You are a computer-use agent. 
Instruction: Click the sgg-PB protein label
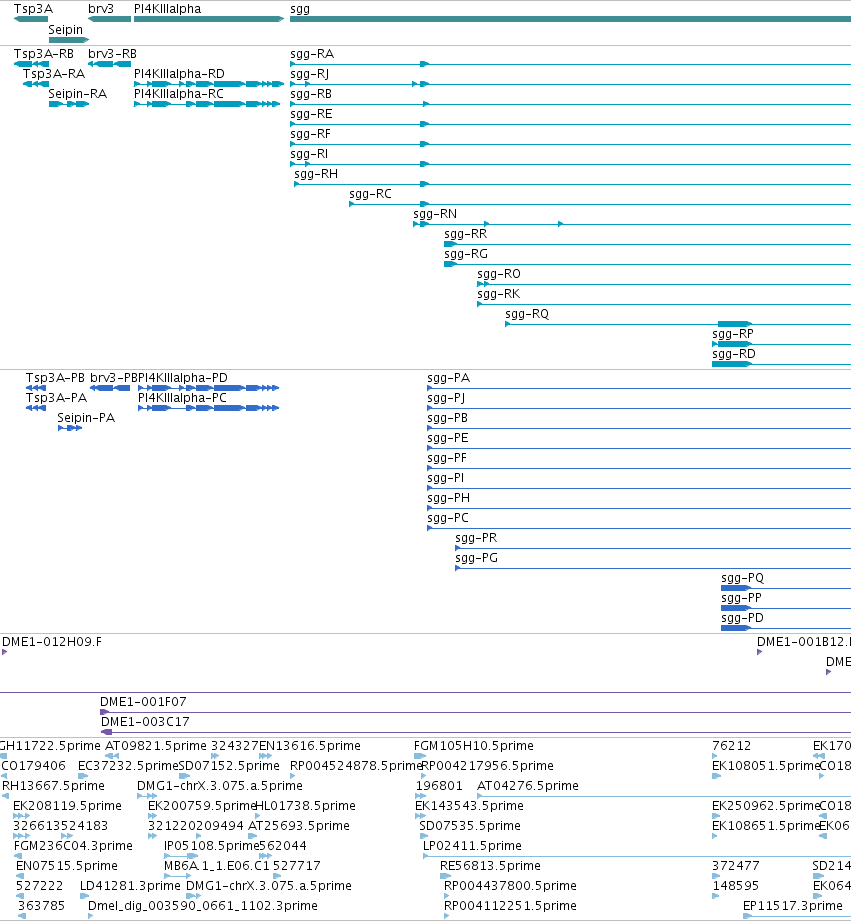click(x=448, y=418)
